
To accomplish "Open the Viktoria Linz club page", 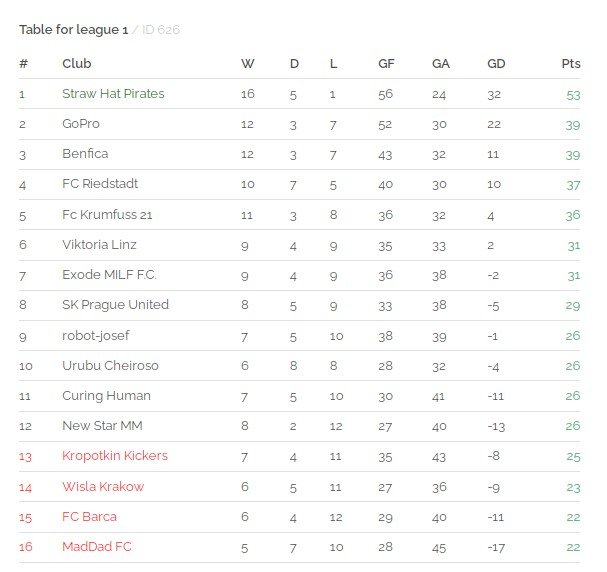I will [x=99, y=245].
